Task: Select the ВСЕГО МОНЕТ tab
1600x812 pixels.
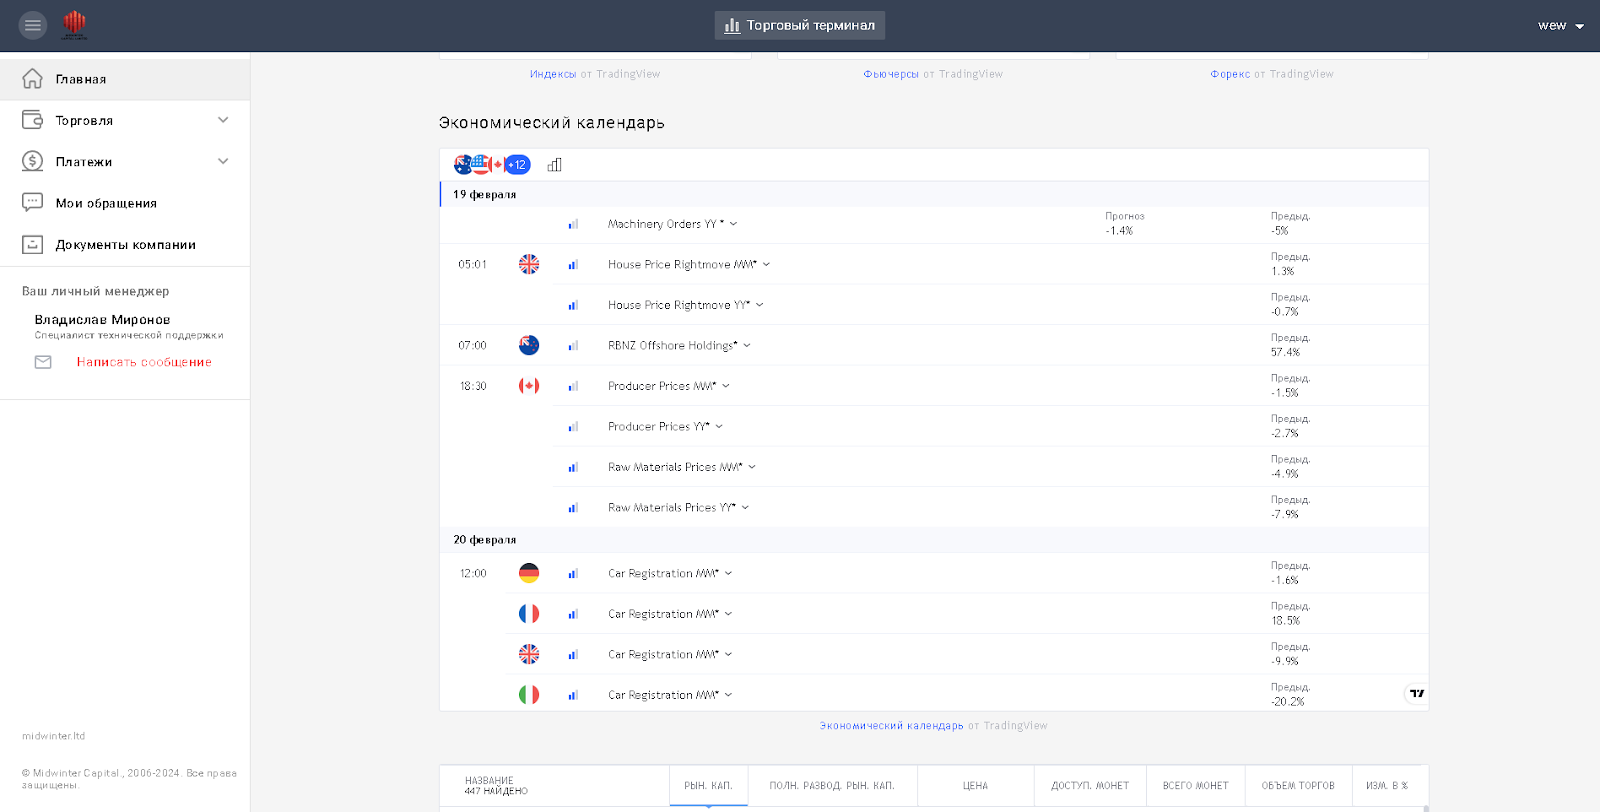Action: point(1196,786)
